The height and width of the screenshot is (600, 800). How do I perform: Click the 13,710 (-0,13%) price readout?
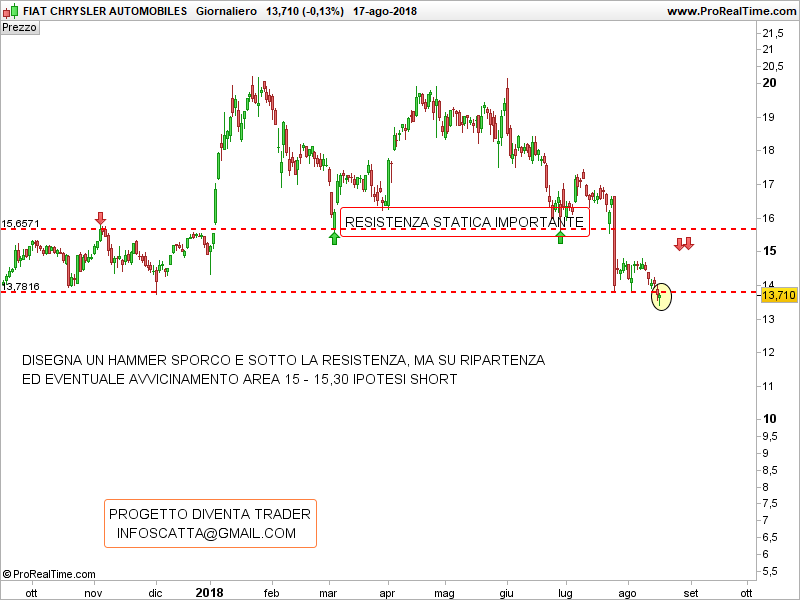[x=305, y=11]
